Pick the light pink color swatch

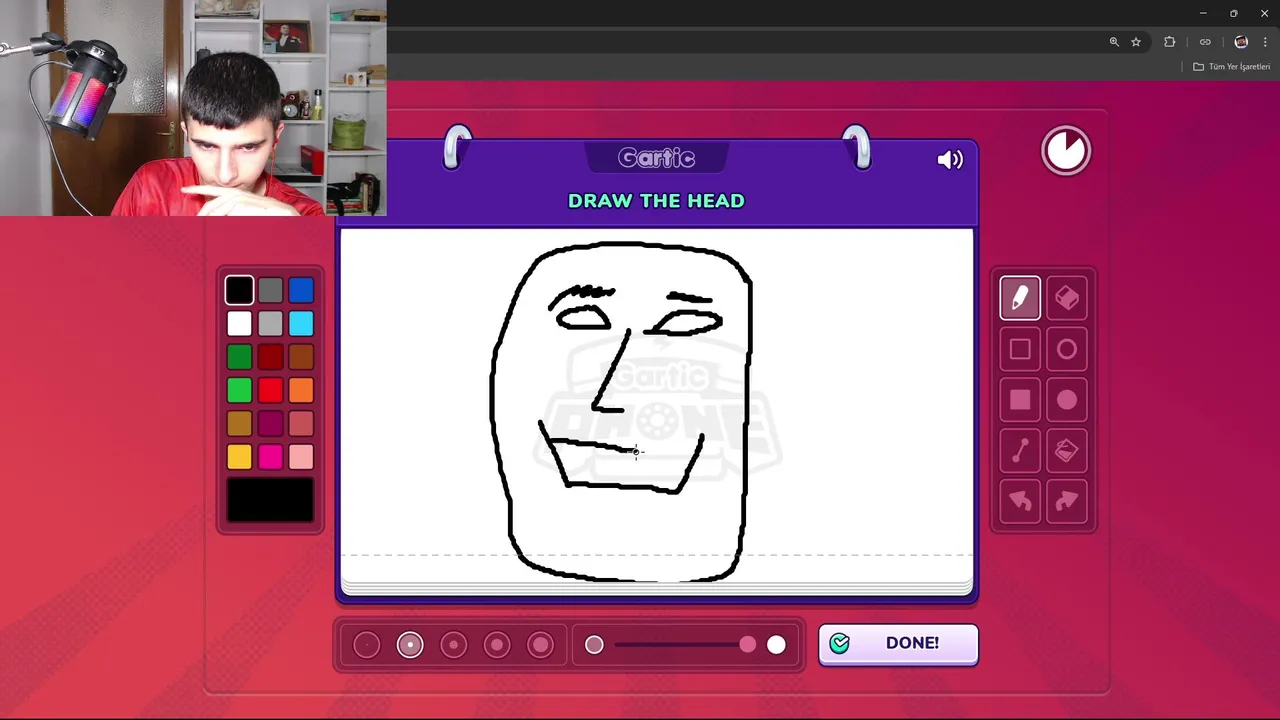pyautogui.click(x=301, y=457)
